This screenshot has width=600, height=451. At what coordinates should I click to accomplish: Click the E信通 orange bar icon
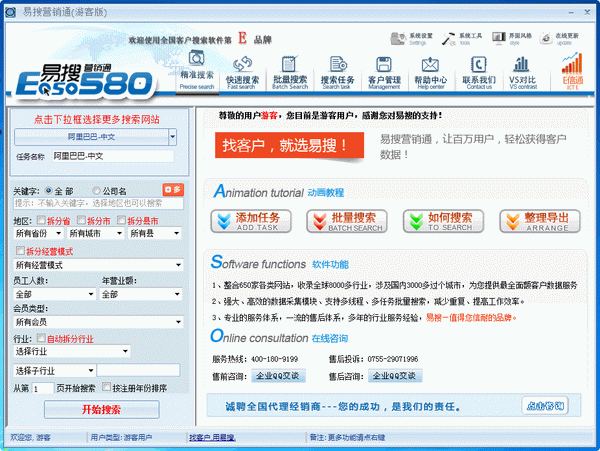572,71
